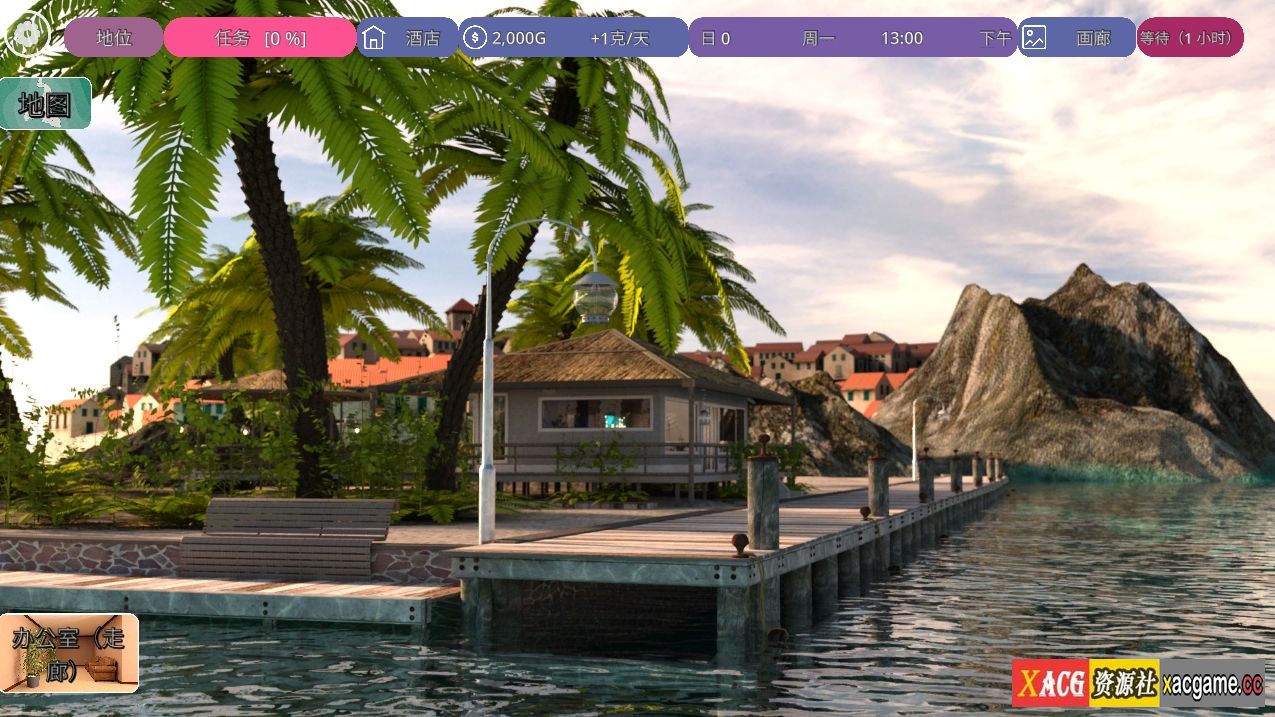Click the 下午 time-of-day label
The width and height of the screenshot is (1275, 717).
coord(996,38)
